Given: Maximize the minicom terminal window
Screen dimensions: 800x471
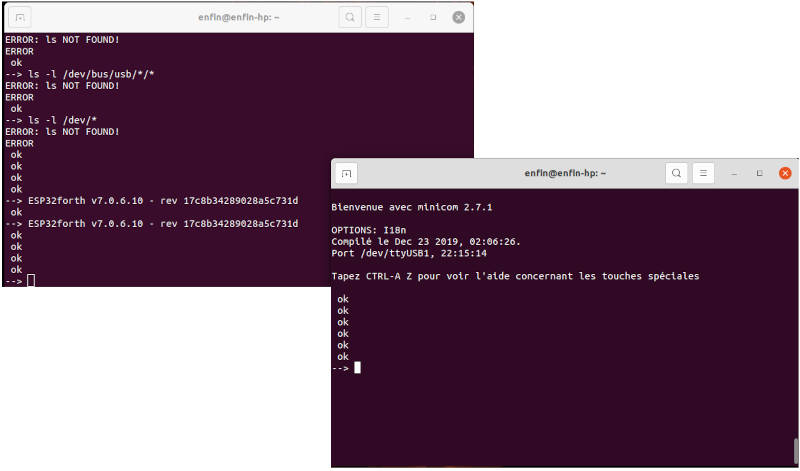Looking at the screenshot, I should pos(760,173).
